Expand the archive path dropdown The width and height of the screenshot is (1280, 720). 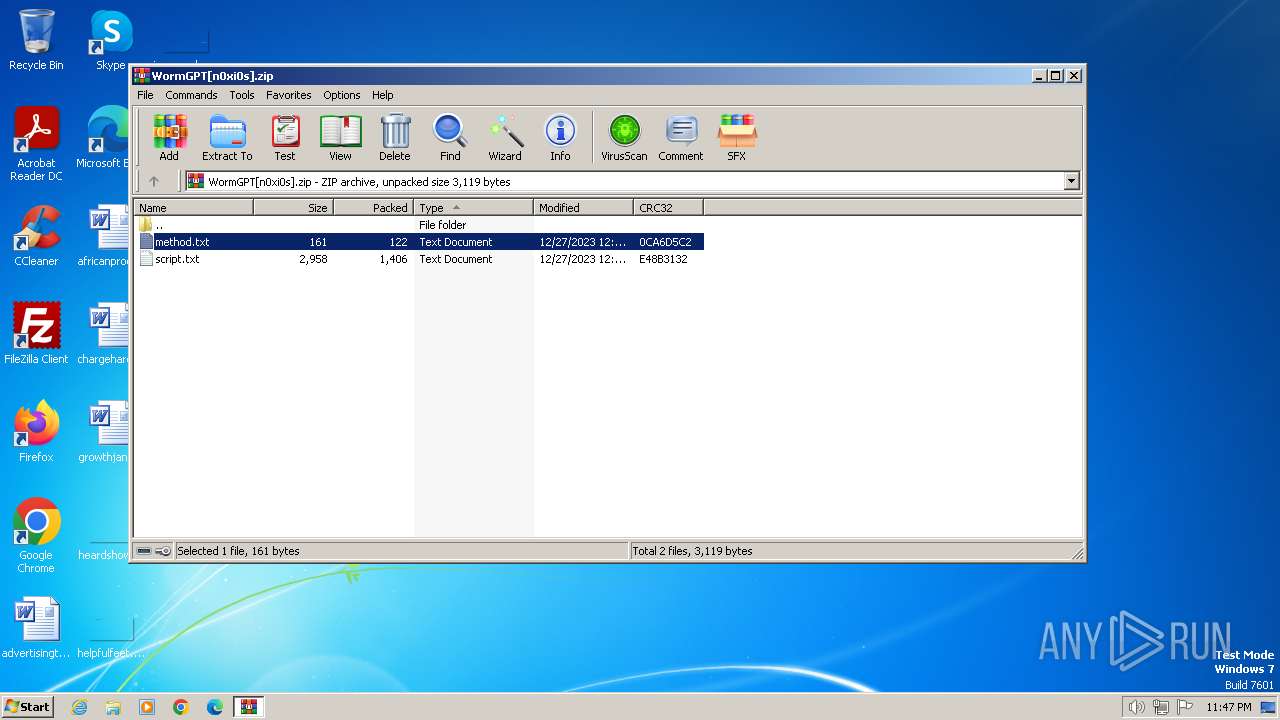click(x=1072, y=181)
